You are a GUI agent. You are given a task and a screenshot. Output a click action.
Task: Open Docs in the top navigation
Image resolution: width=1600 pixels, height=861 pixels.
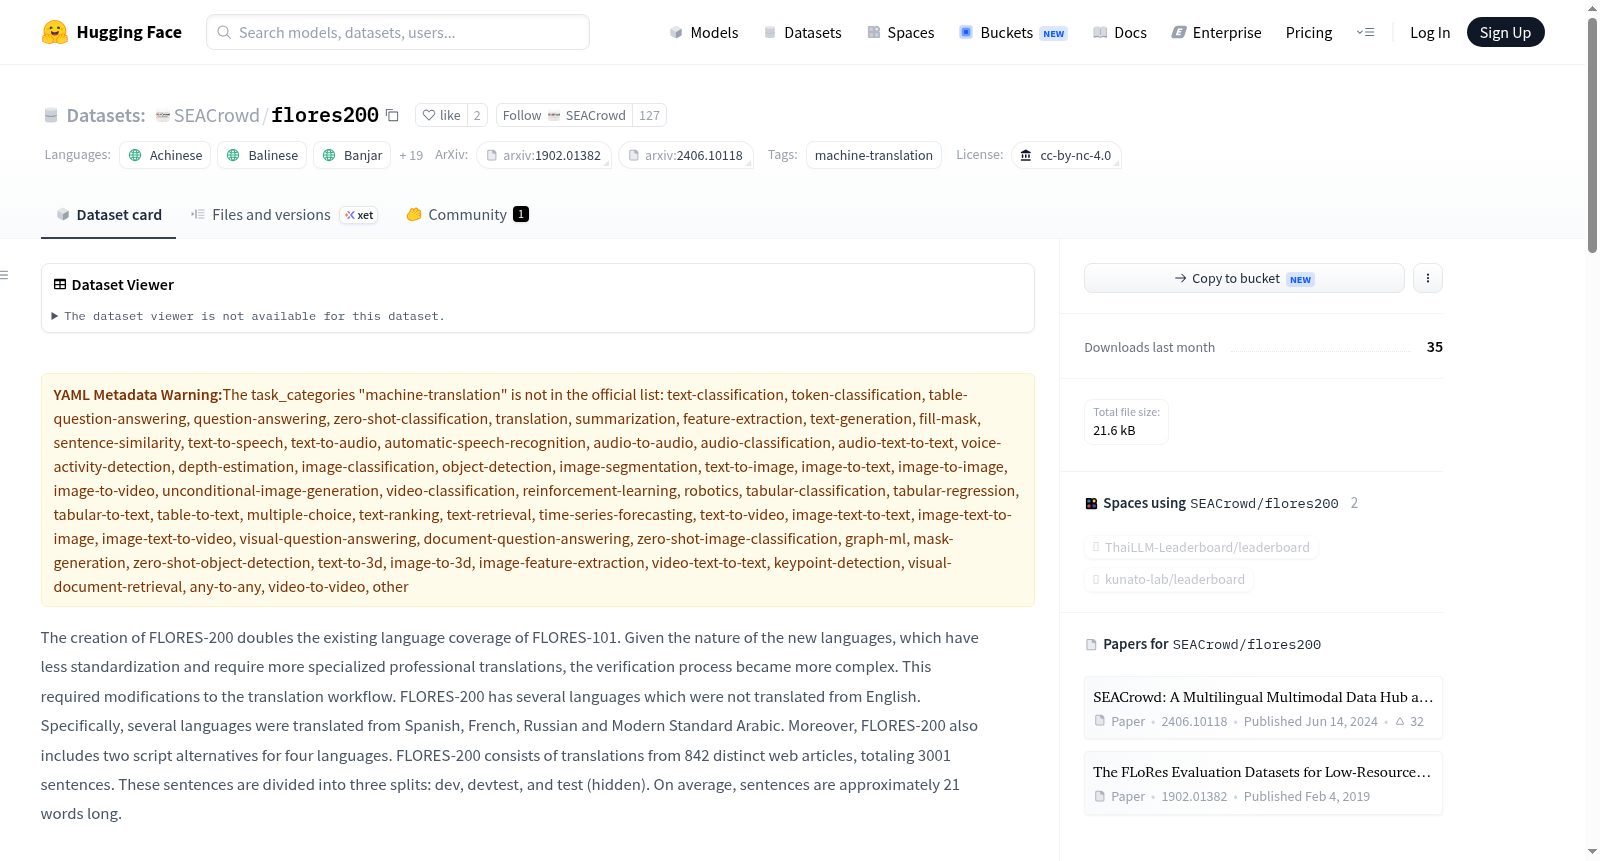pos(1119,32)
